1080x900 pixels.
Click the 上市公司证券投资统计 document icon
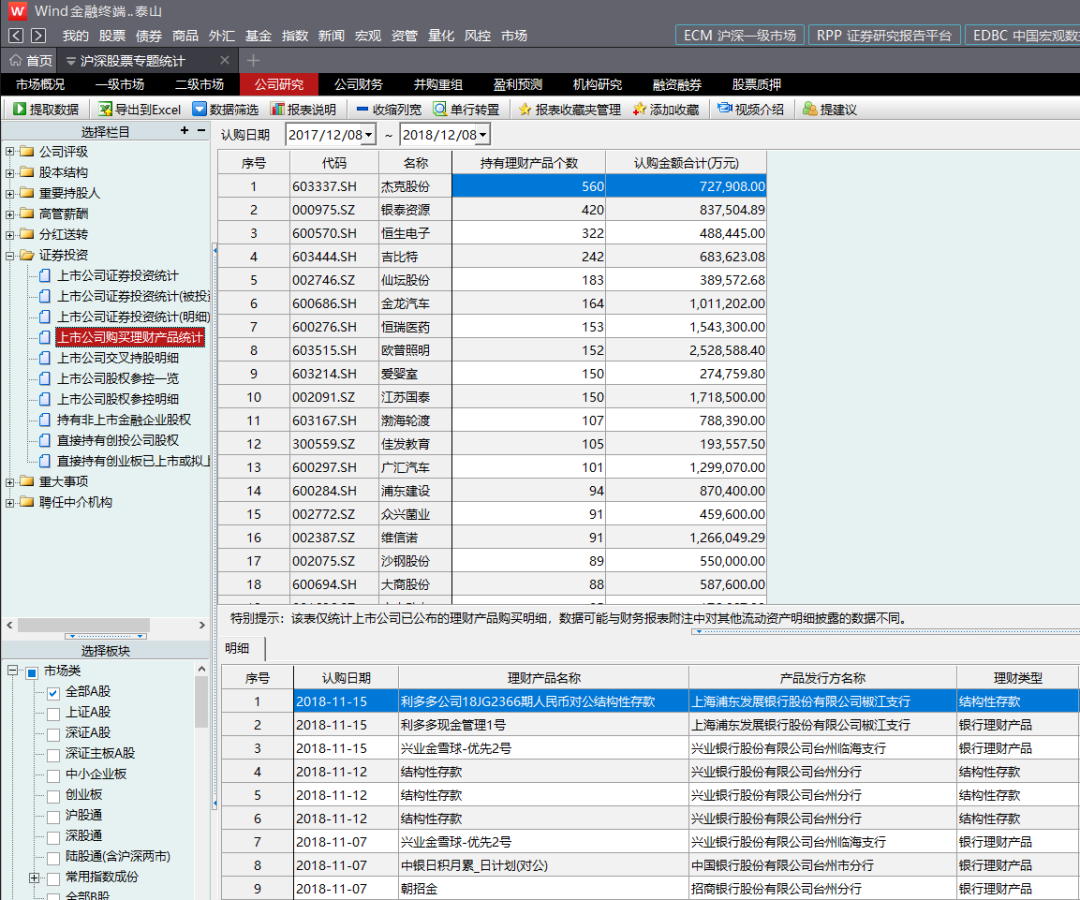pyautogui.click(x=45, y=275)
